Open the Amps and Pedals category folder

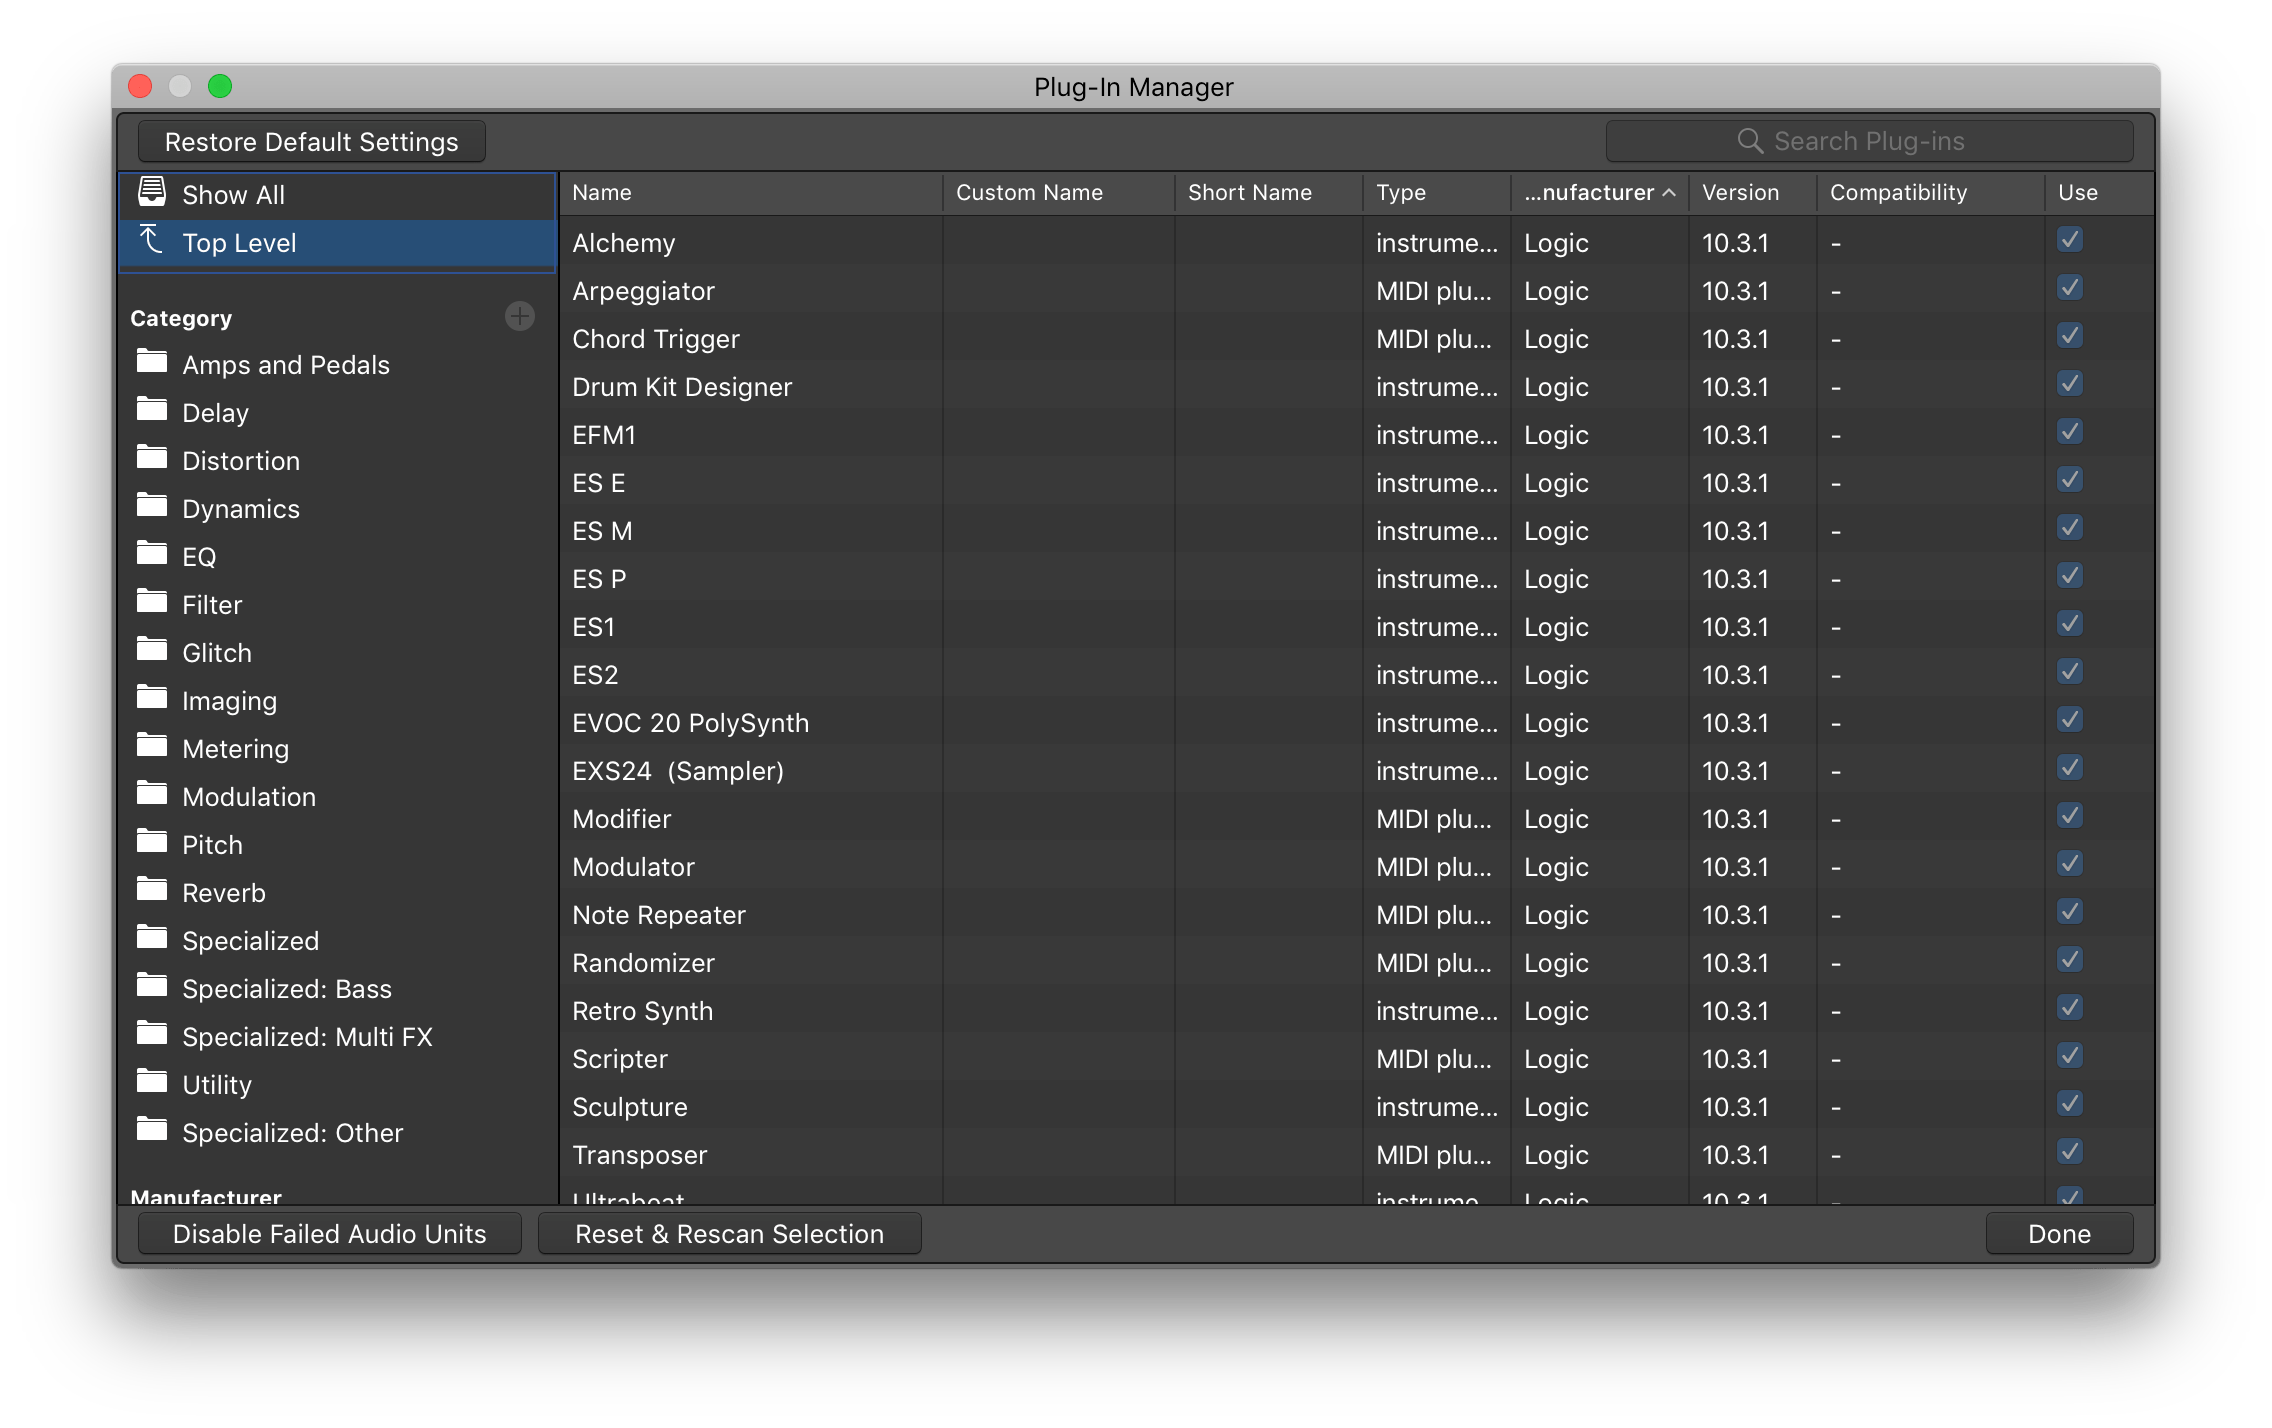pyautogui.click(x=286, y=364)
